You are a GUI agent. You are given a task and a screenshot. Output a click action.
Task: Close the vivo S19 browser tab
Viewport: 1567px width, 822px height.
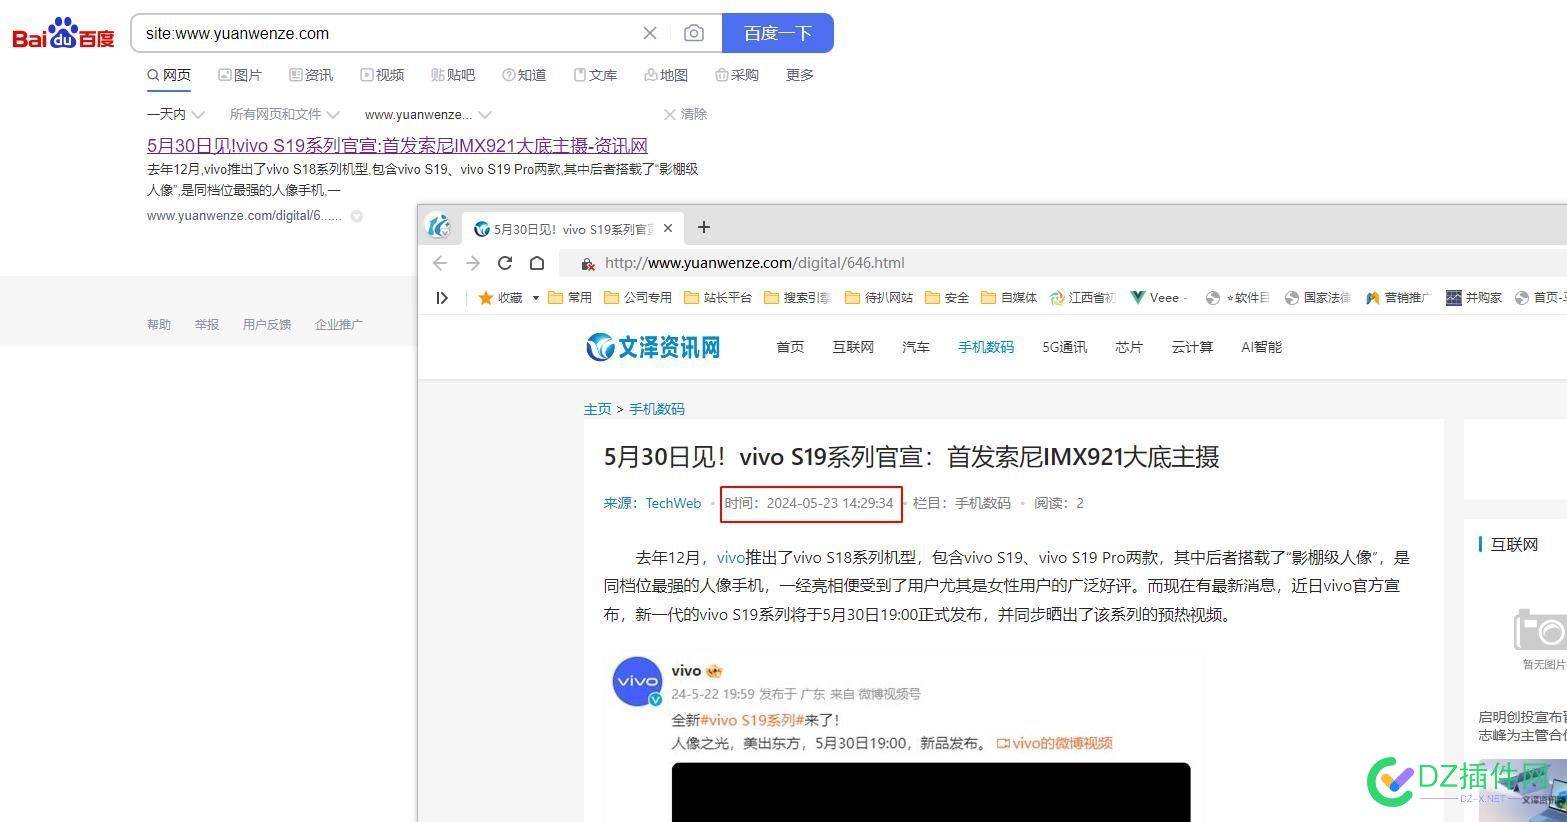668,228
